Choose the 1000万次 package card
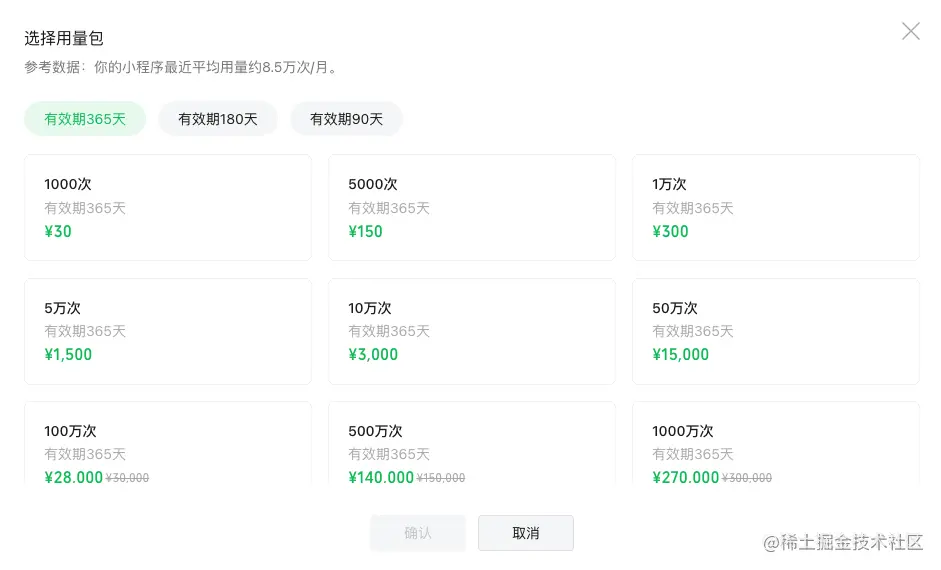Image resolution: width=941 pixels, height=570 pixels. point(775,446)
